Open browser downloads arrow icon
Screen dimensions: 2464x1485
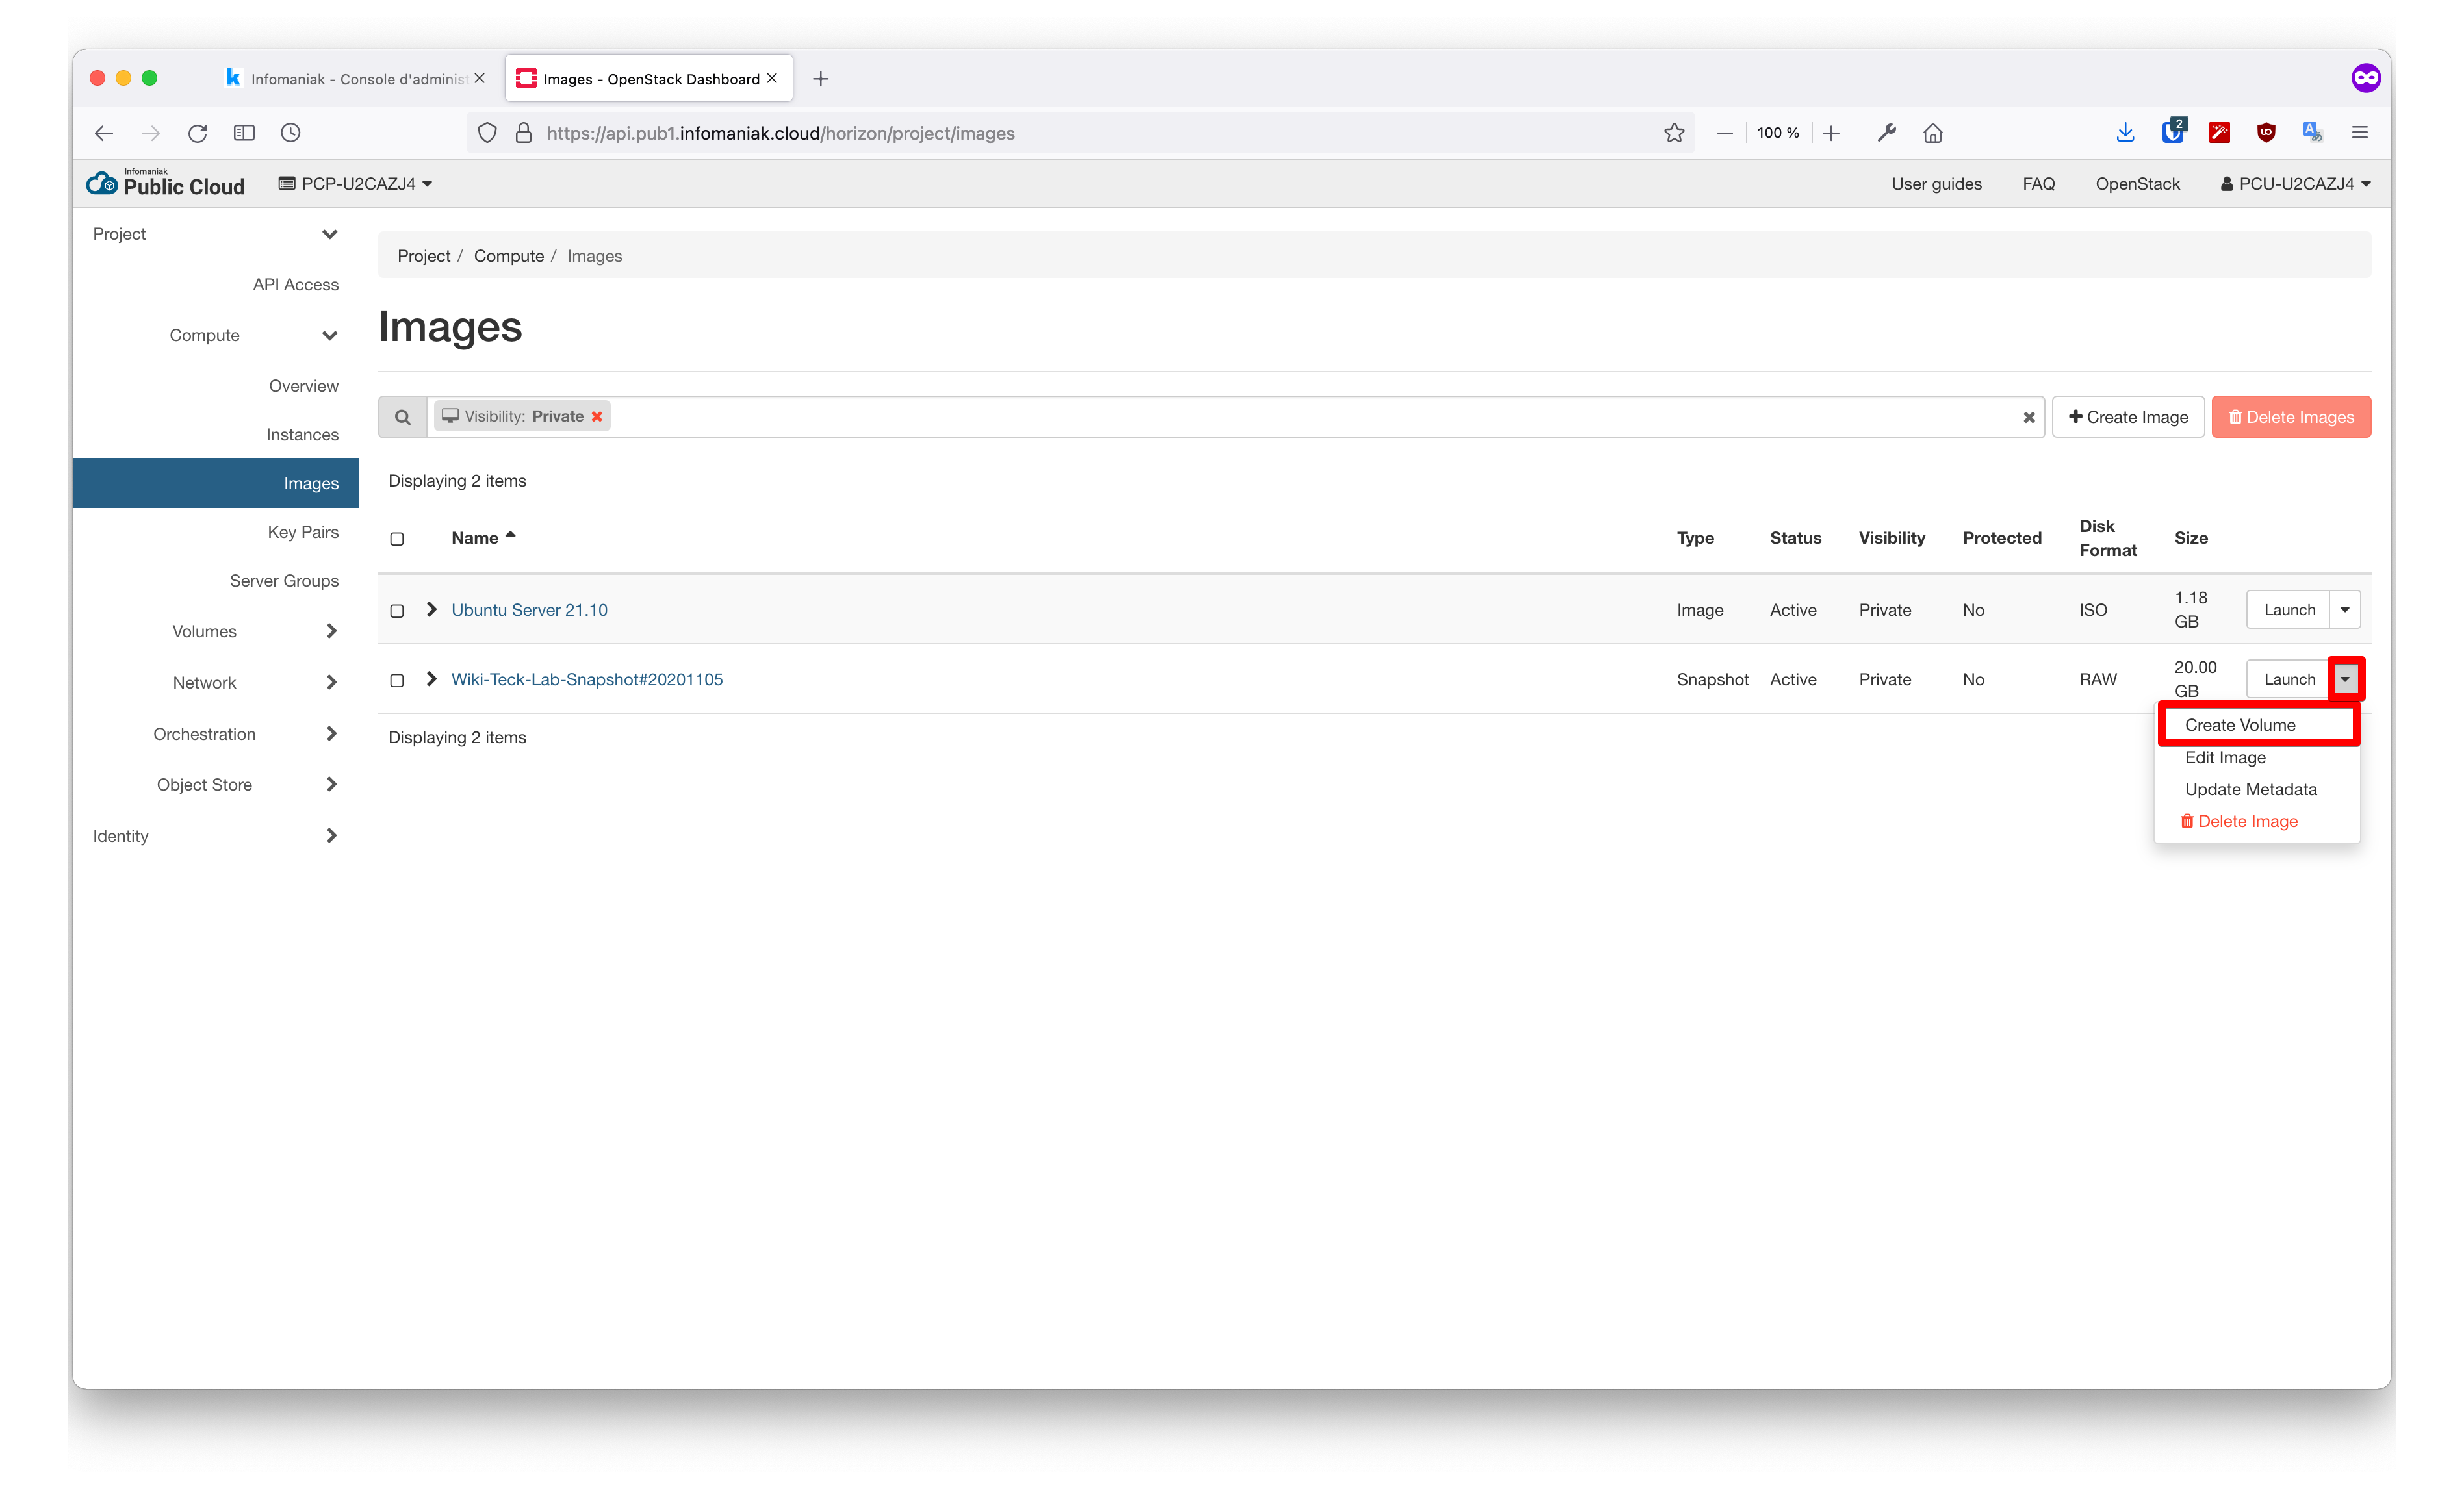coord(2125,133)
